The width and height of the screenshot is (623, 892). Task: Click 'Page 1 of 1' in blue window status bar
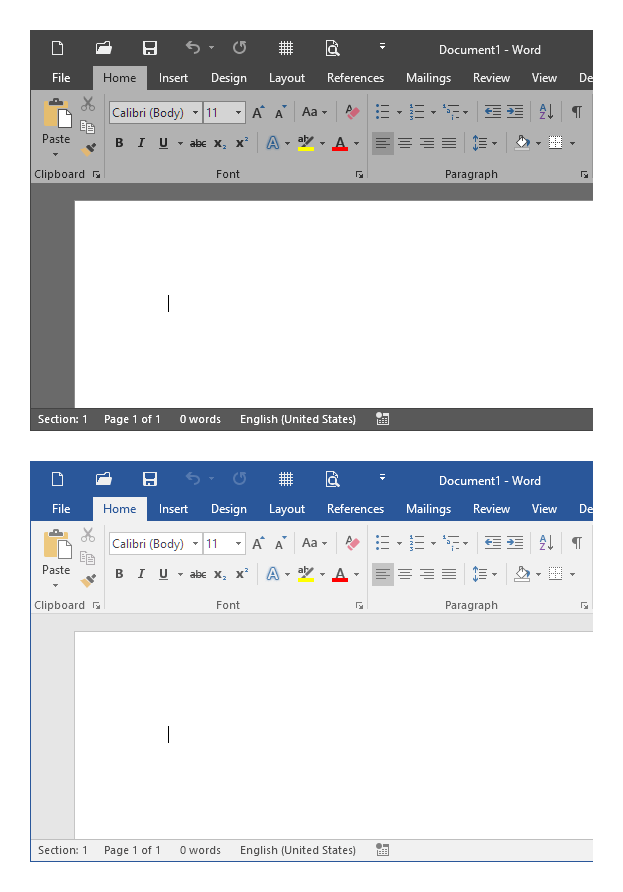(132, 850)
